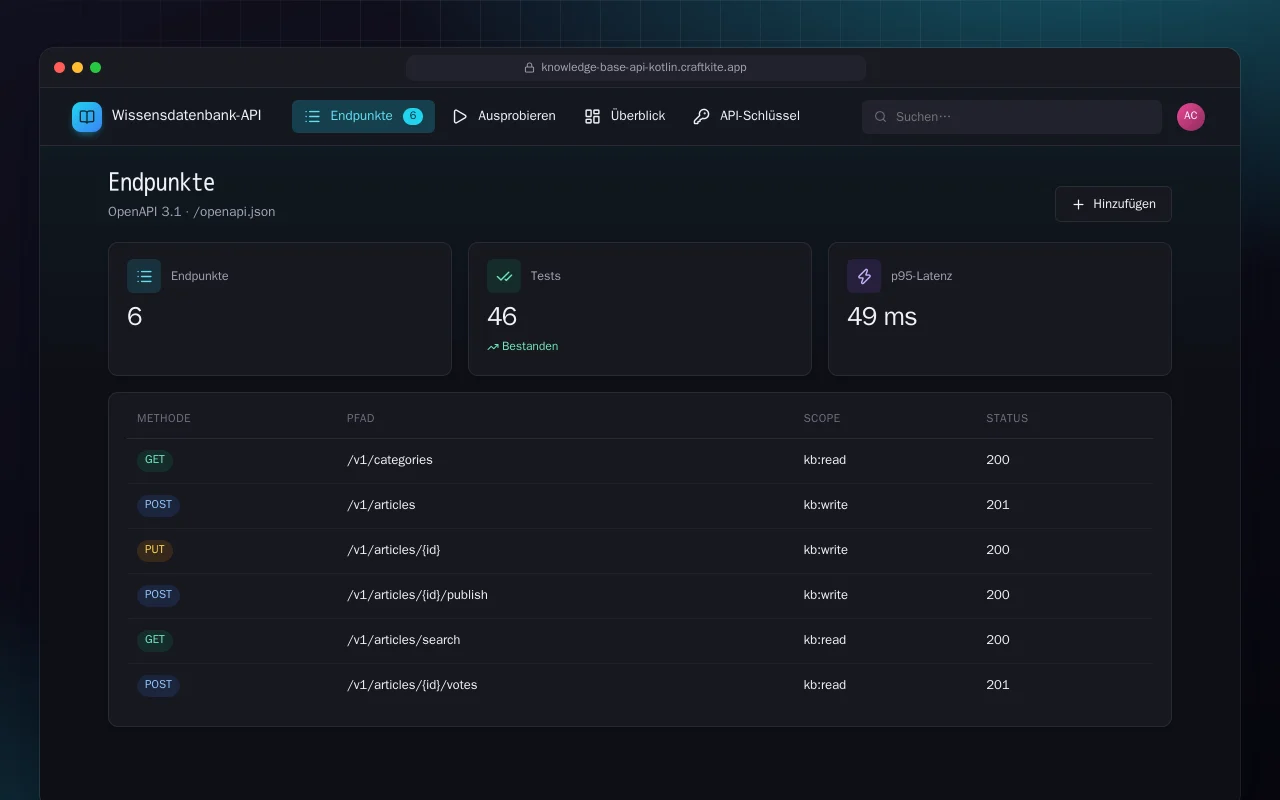Select the Endpunkte tab with badge 6
This screenshot has width=1280, height=800.
(363, 116)
